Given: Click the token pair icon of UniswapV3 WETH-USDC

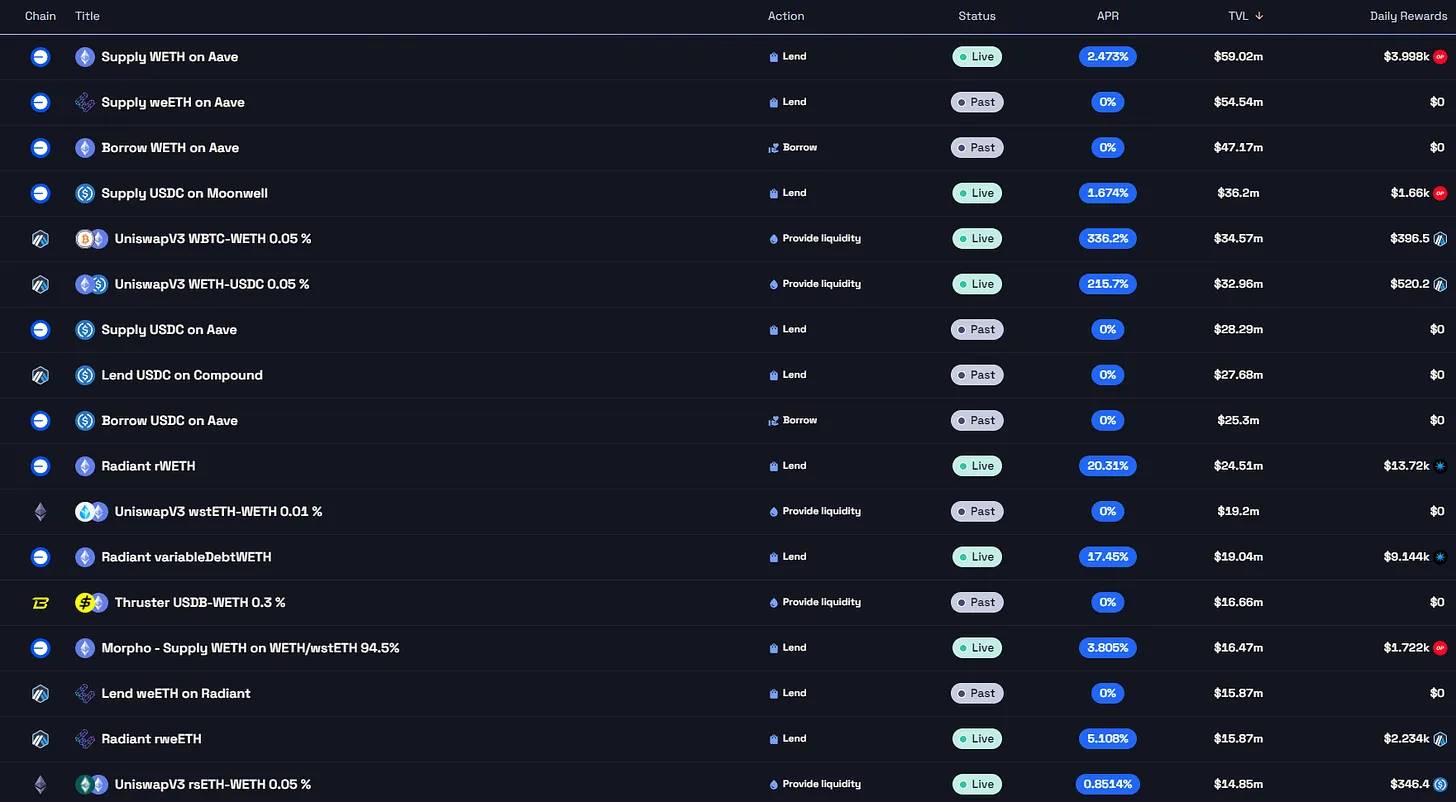Looking at the screenshot, I should click(x=92, y=284).
